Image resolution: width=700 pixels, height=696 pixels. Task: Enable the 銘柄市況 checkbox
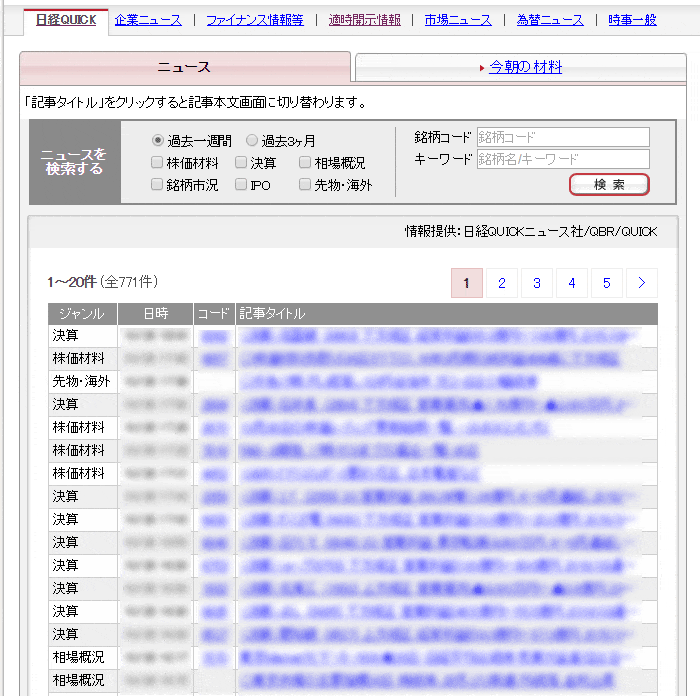click(x=157, y=185)
